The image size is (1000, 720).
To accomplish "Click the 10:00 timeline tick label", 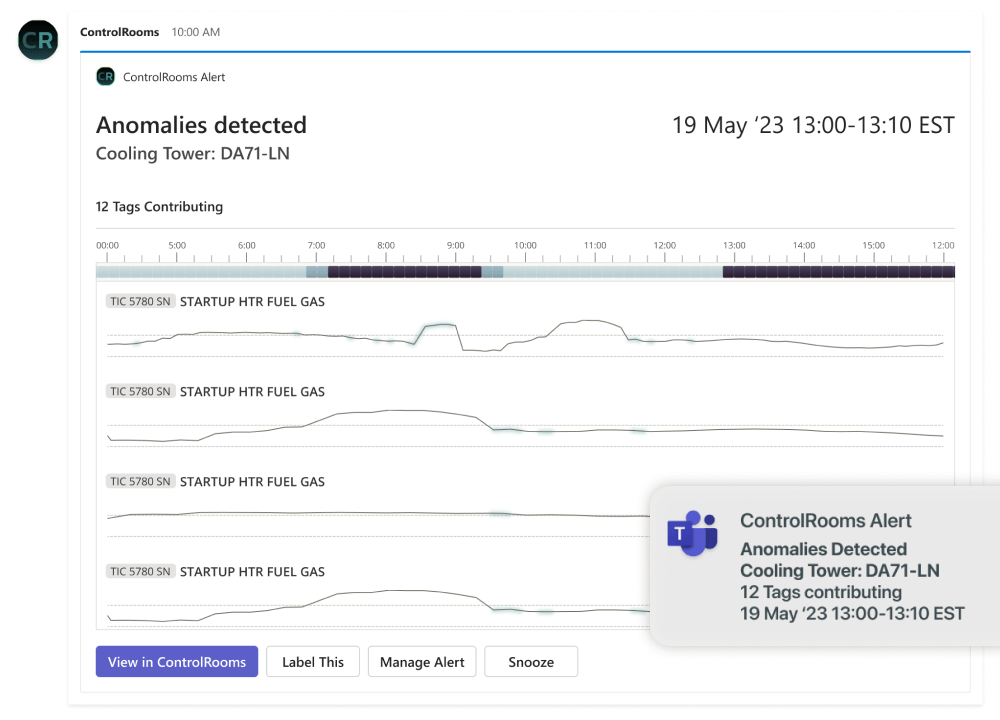I will [x=526, y=246].
